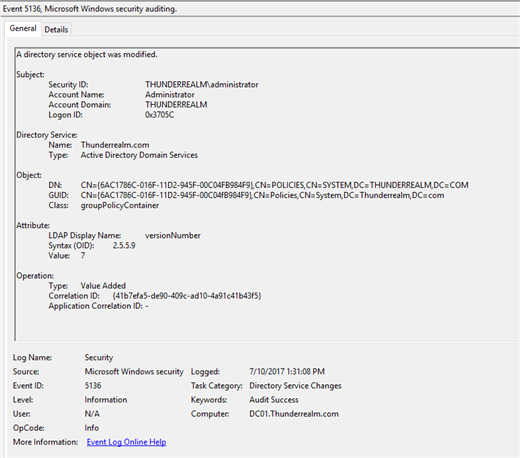Viewport: 520px width, 458px height.
Task: Click the Class value groupPolicyContainer
Action: coord(120,205)
